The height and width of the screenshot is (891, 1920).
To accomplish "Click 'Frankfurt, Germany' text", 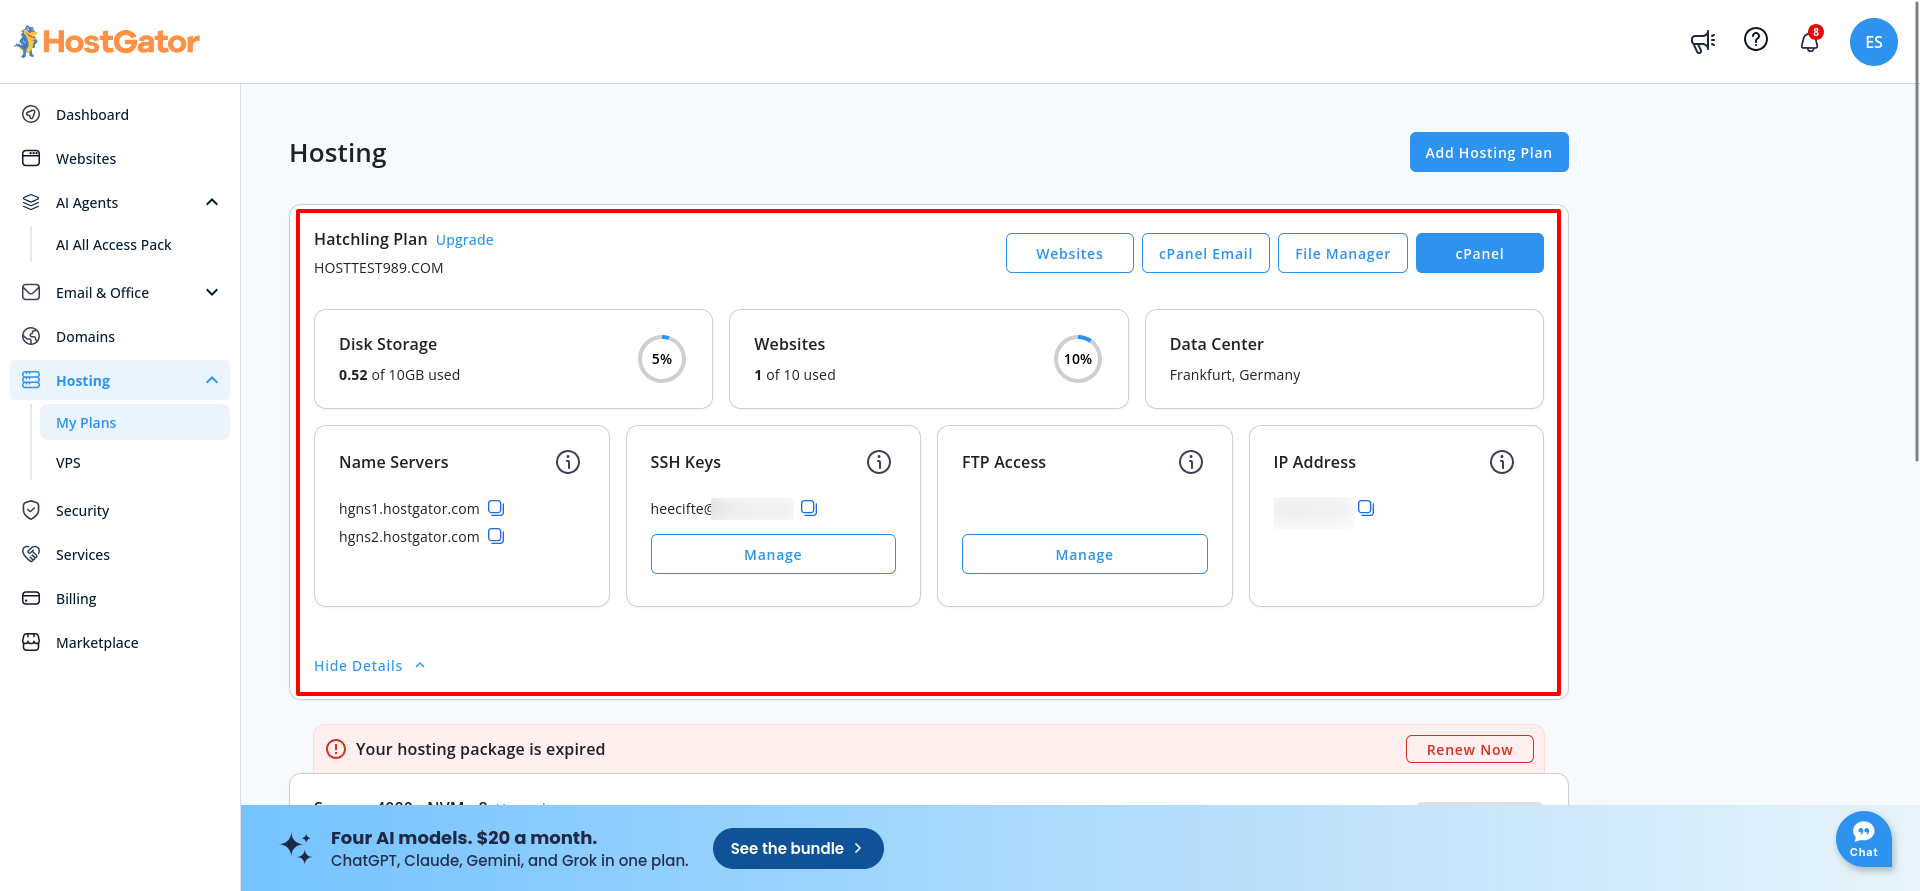I will (x=1235, y=375).
